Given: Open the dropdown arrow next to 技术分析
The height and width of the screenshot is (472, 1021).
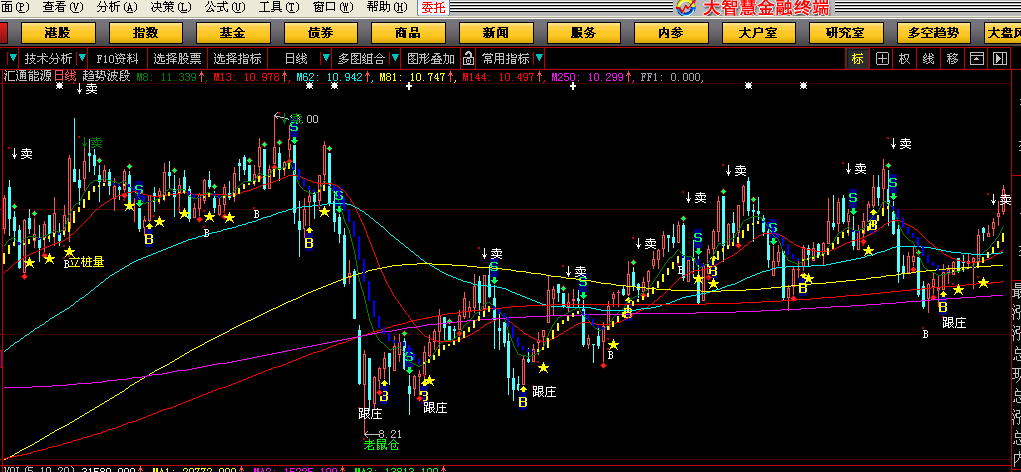Looking at the screenshot, I should [x=81, y=59].
